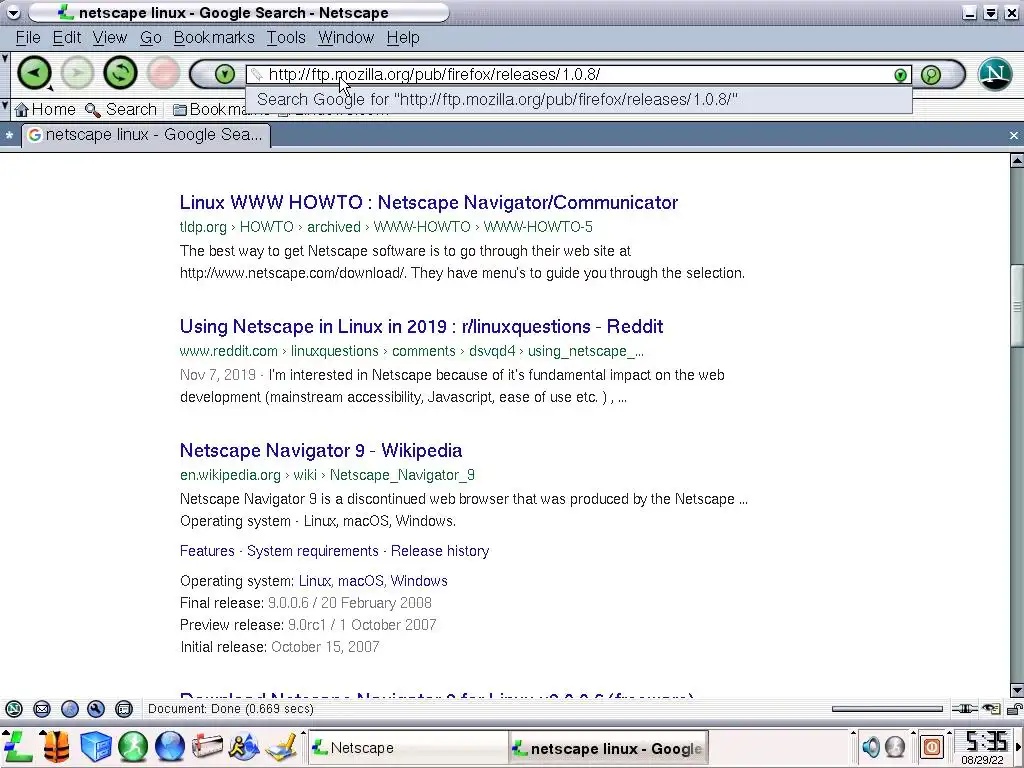This screenshot has width=1024, height=768.
Task: Click Home on the personal toolbar
Action: coord(45,109)
